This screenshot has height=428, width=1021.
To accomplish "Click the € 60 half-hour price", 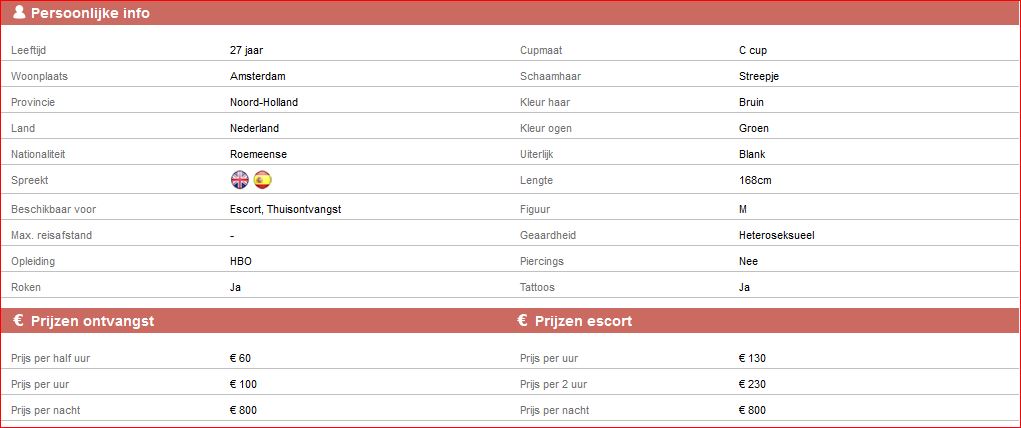I will tap(241, 358).
